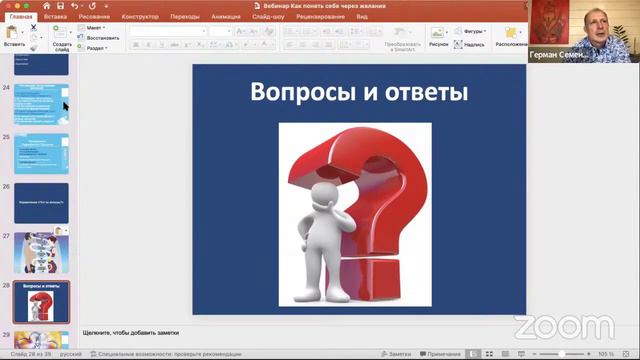The image size is (640, 360).
Task: Open the Рецензирование tab
Action: pyautogui.click(x=320, y=17)
